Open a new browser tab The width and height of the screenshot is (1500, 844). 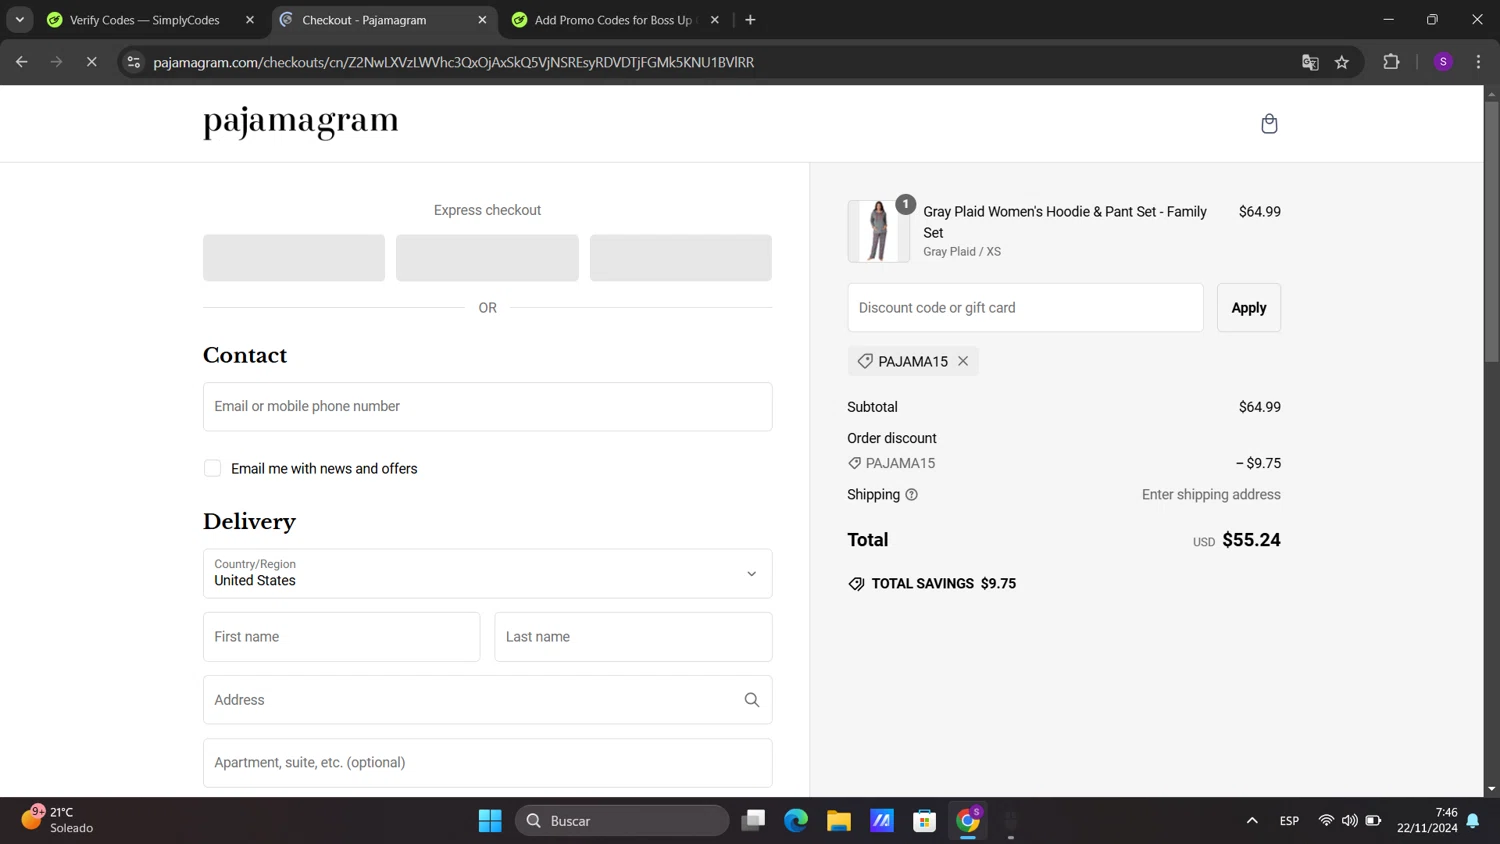(x=750, y=20)
